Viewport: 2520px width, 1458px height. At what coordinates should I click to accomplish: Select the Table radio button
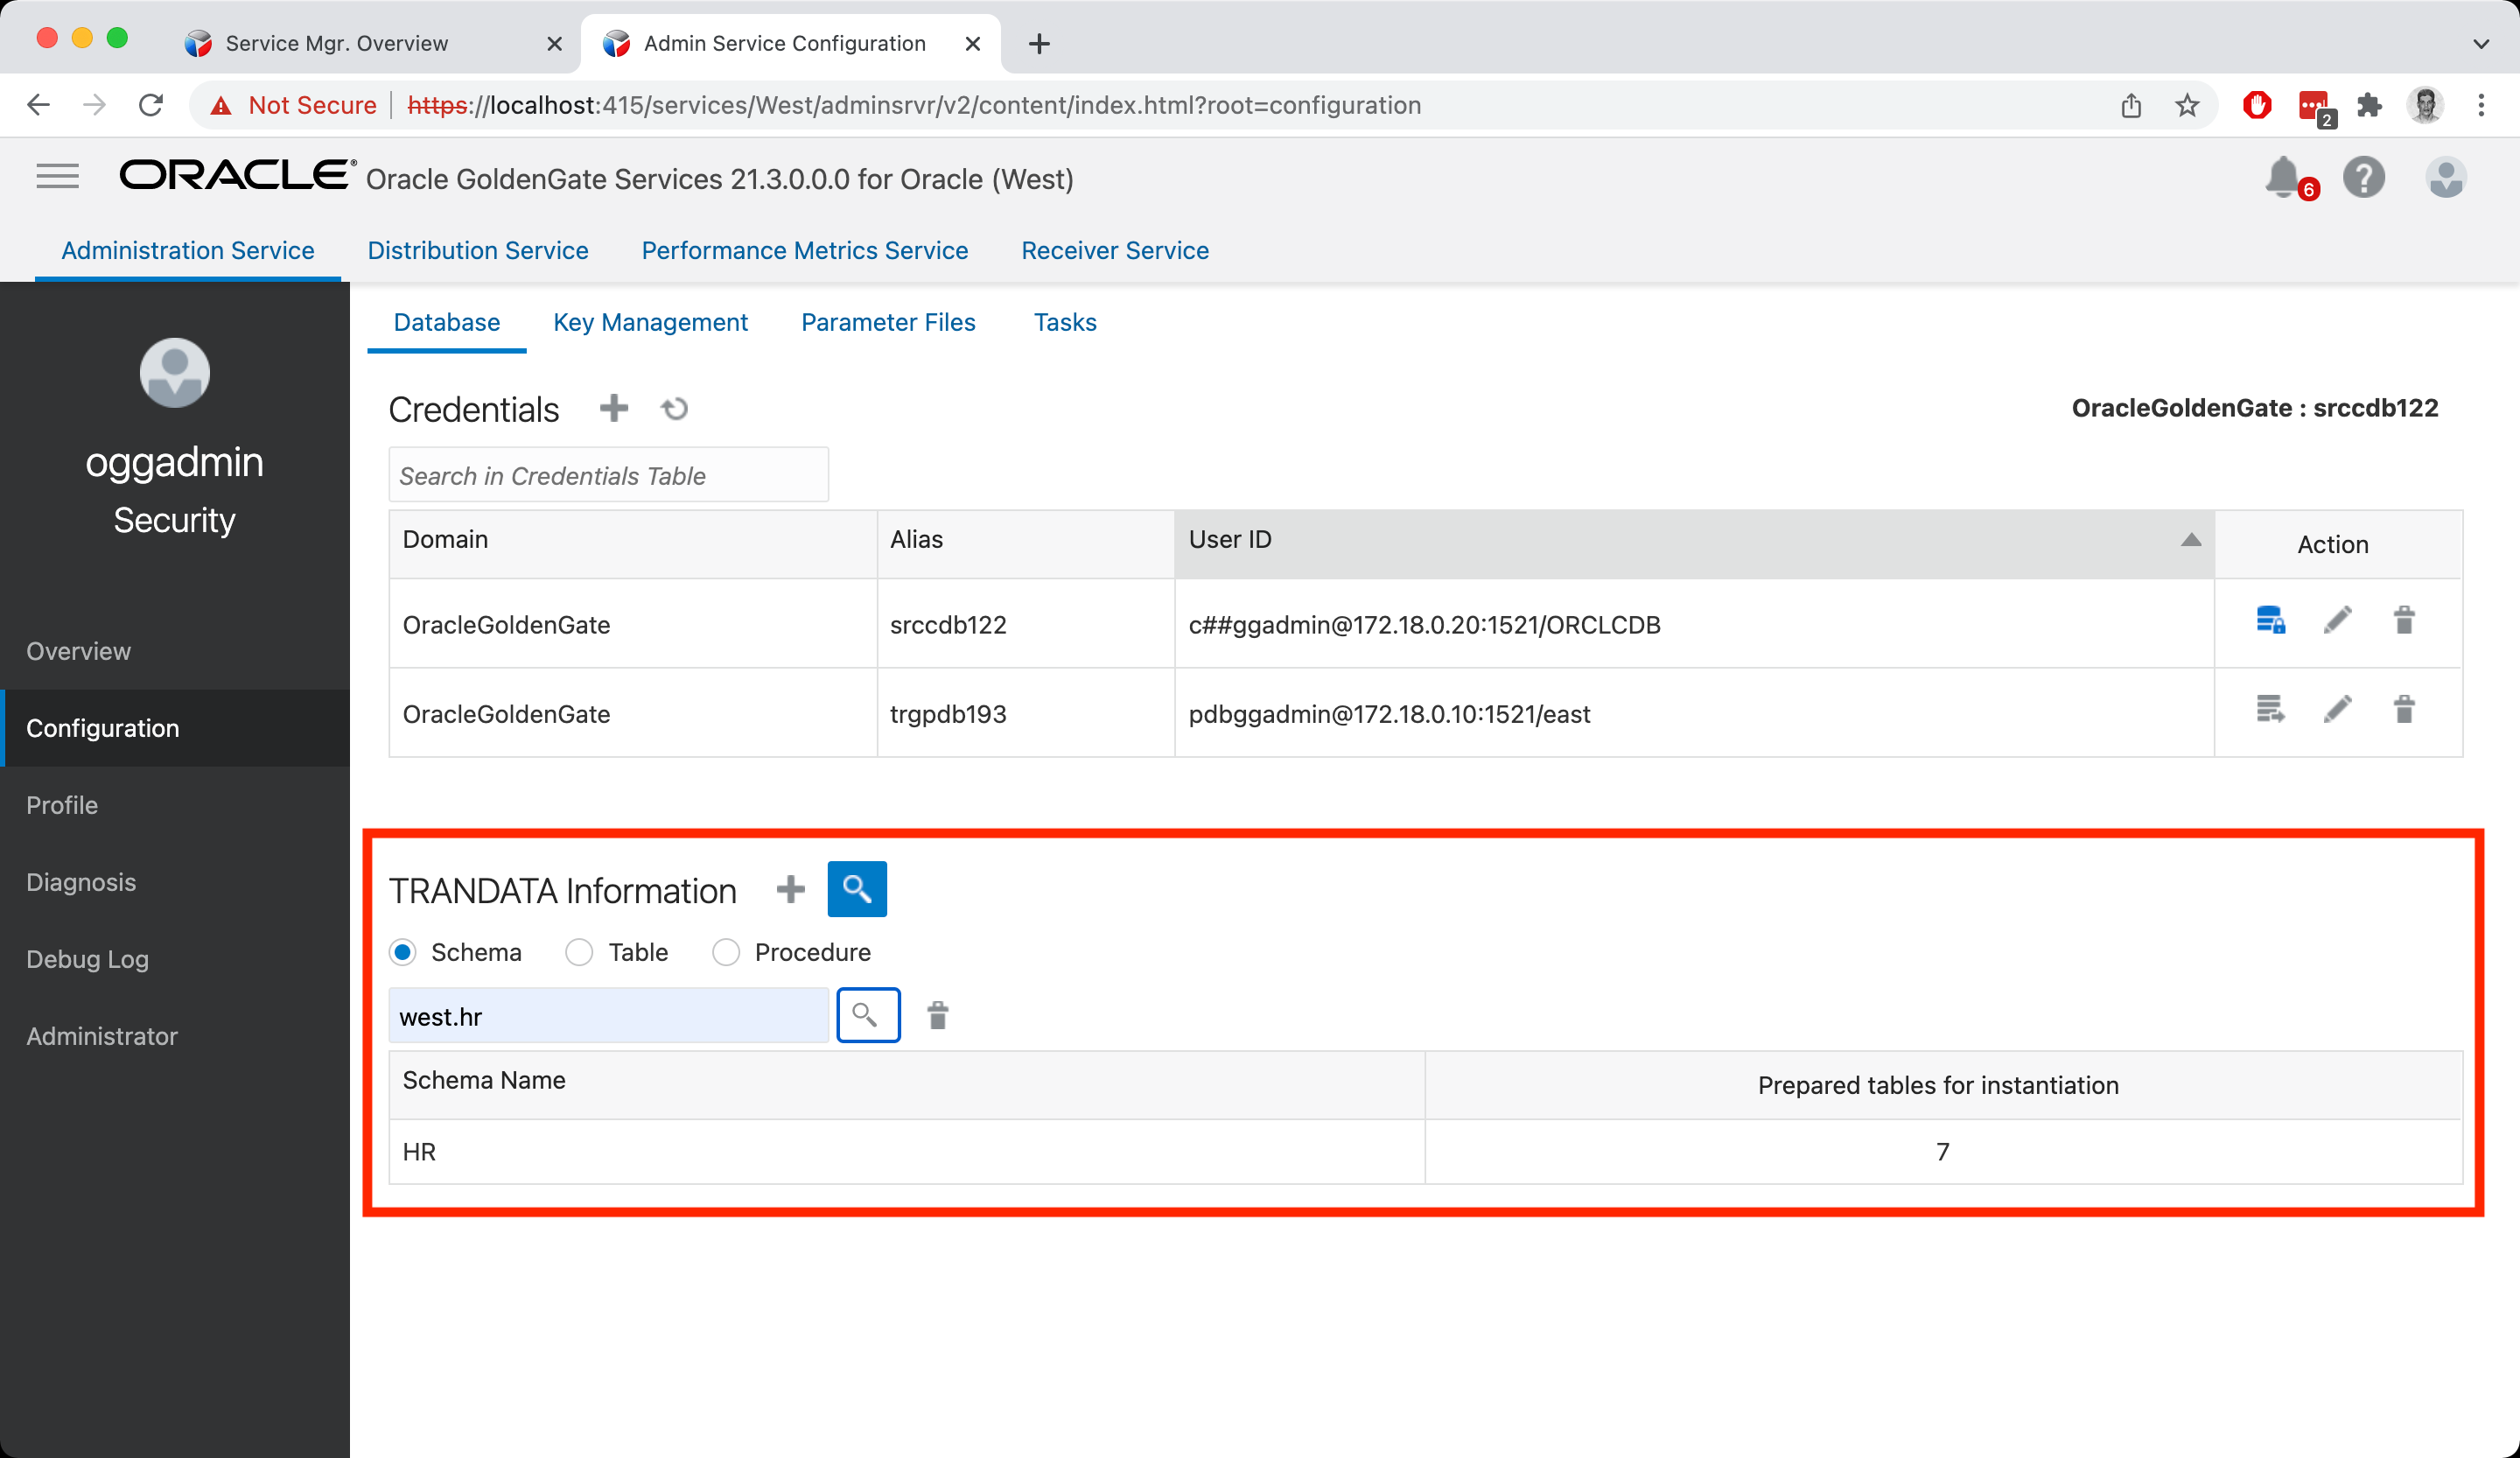tap(579, 952)
